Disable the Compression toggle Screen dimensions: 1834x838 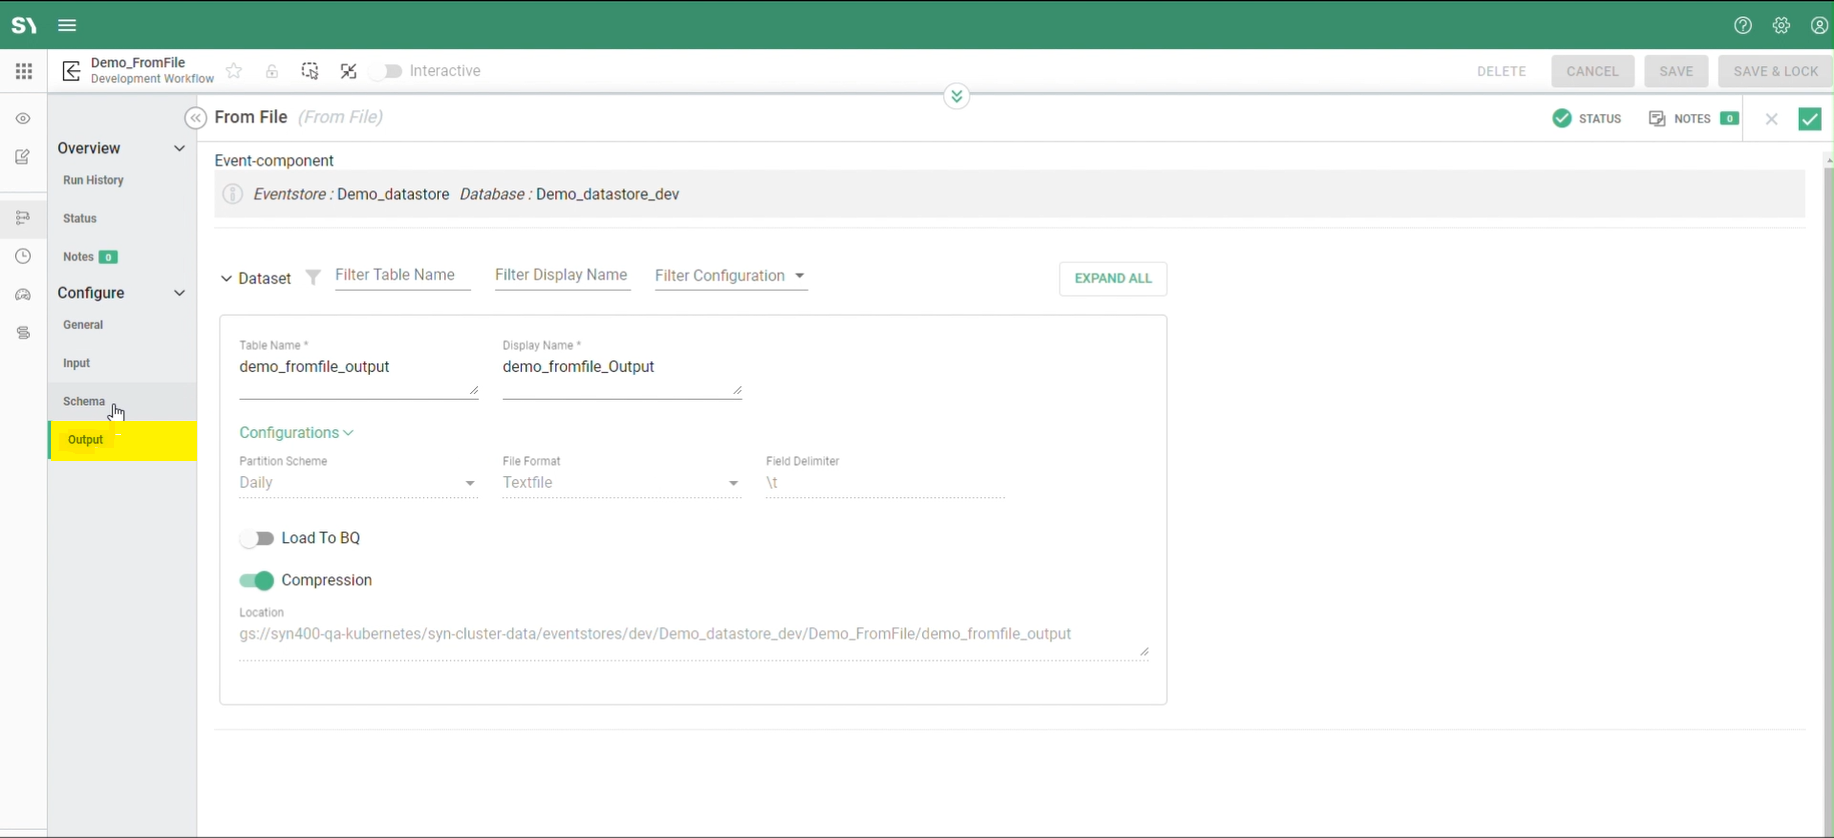[x=257, y=581]
